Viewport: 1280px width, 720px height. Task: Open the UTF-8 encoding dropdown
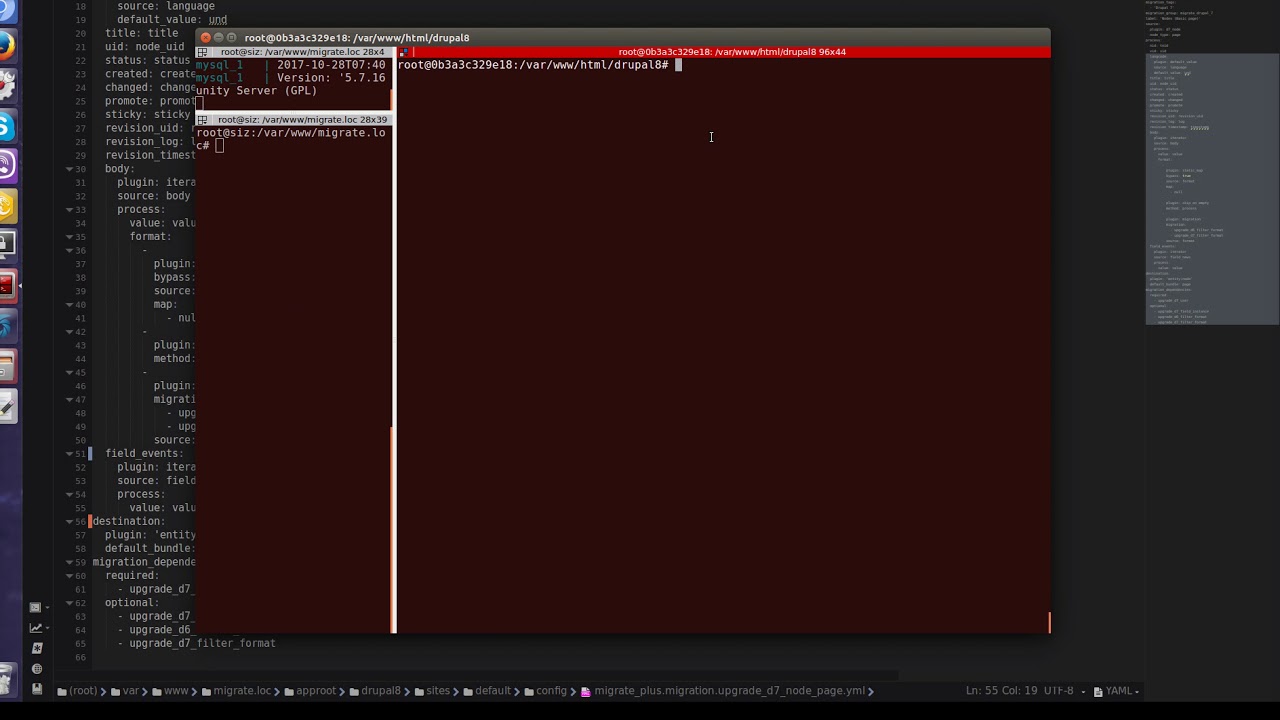(1063, 691)
